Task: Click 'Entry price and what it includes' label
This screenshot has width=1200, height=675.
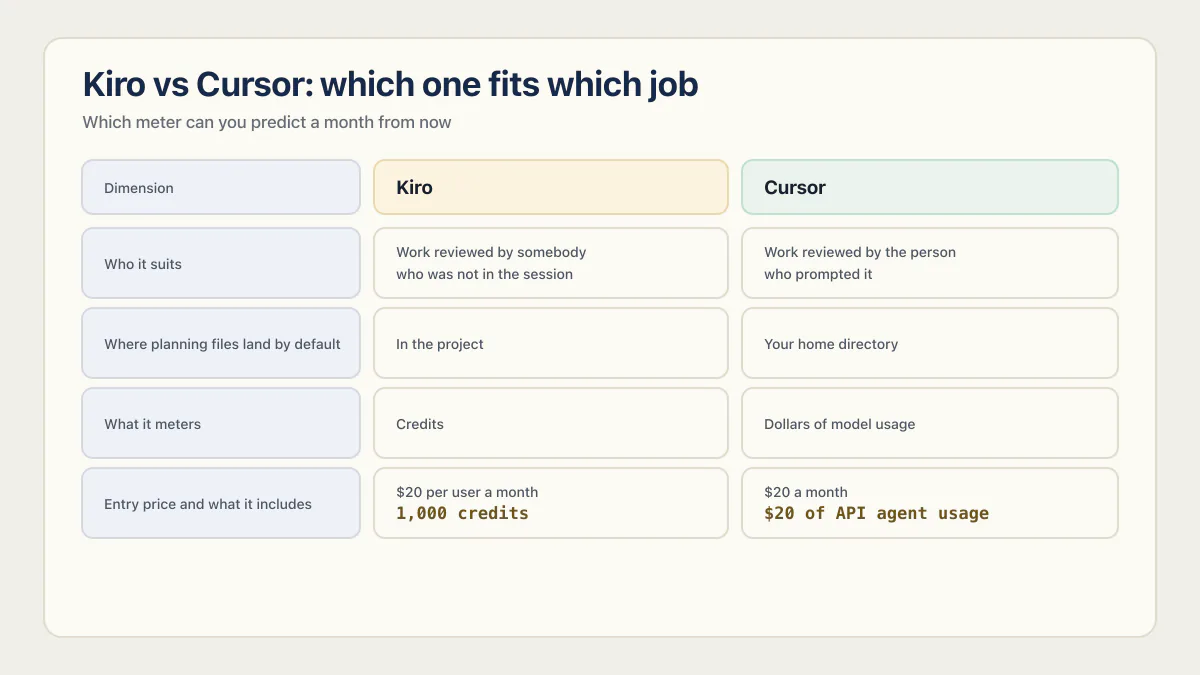Action: pyautogui.click(x=221, y=503)
